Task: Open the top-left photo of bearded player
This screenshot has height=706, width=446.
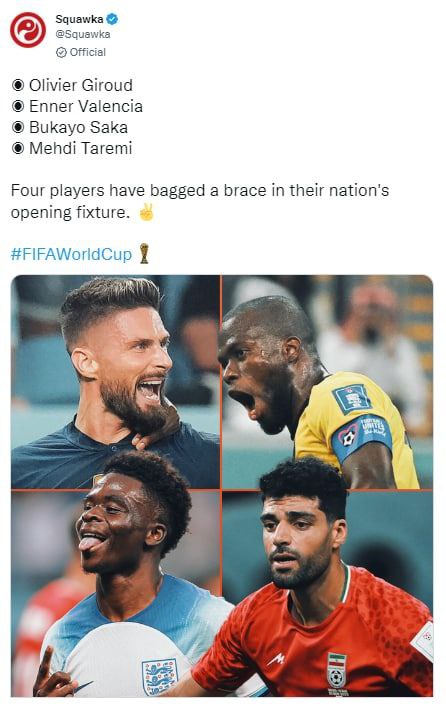Action: (x=116, y=381)
